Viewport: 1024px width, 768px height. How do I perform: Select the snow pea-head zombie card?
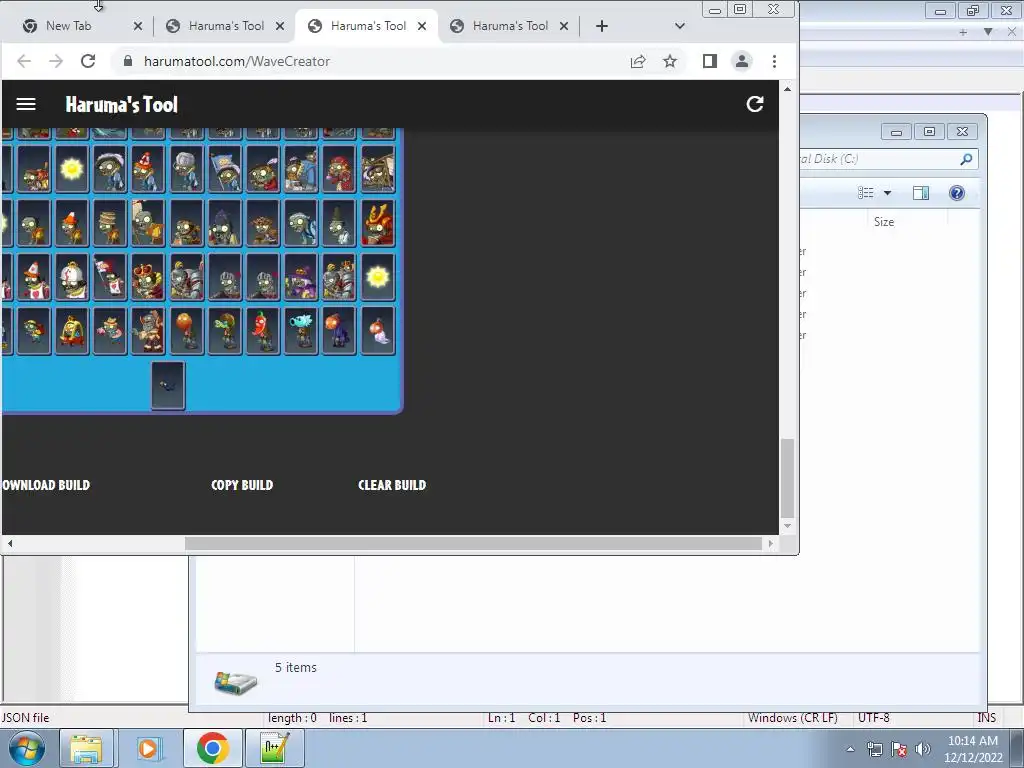(301, 331)
